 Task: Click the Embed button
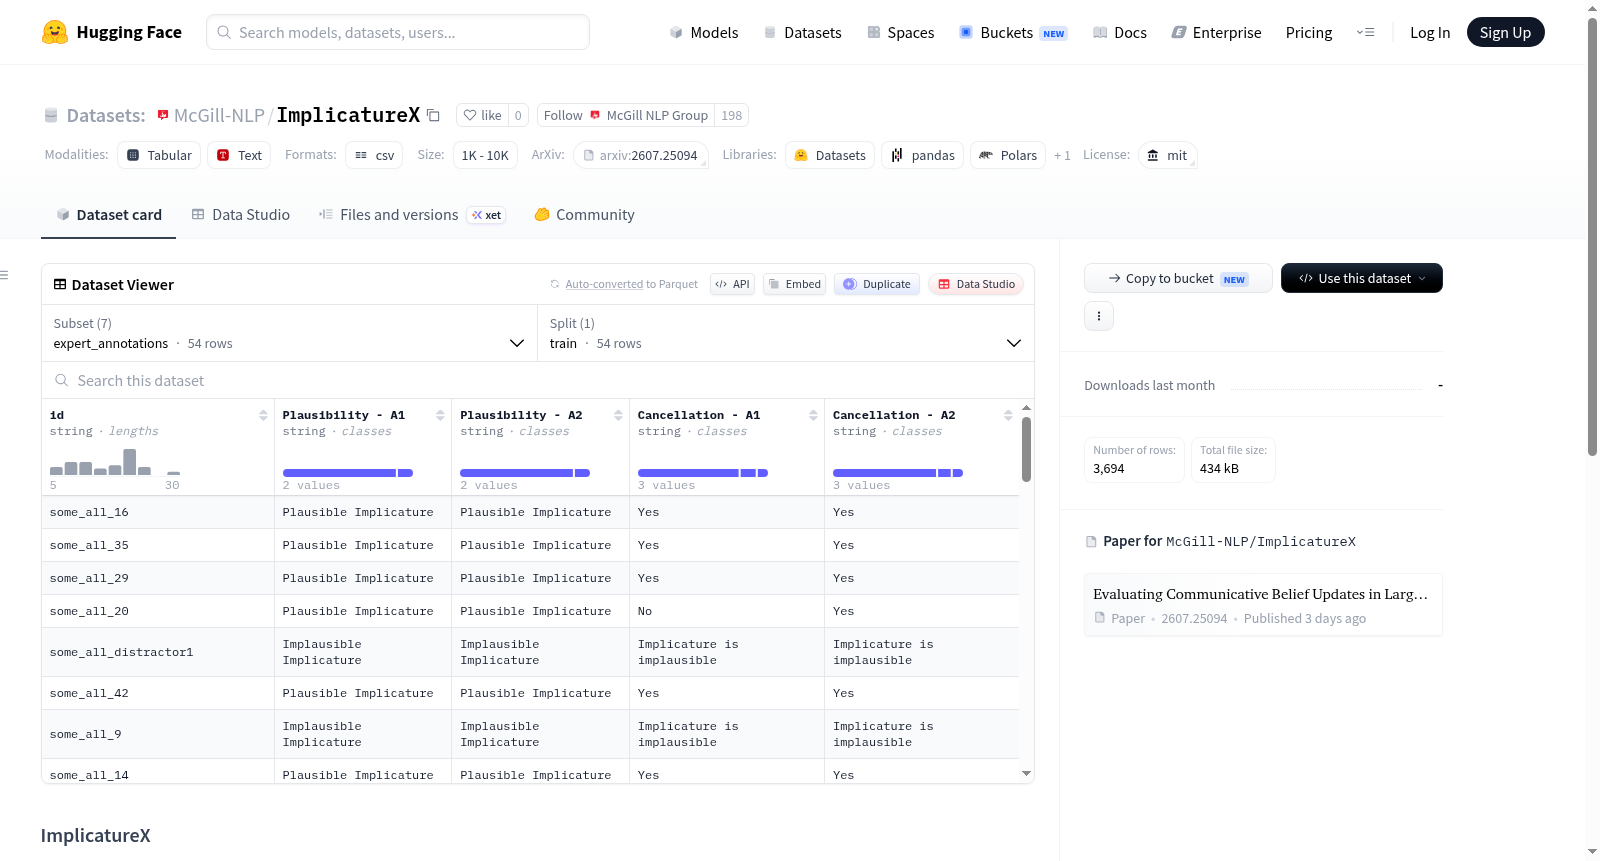point(793,284)
